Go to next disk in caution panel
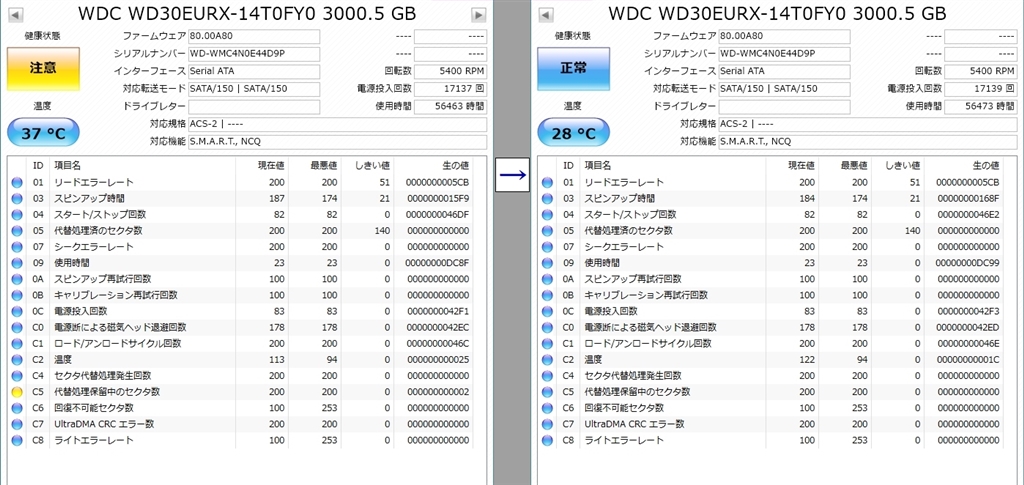 click(479, 14)
